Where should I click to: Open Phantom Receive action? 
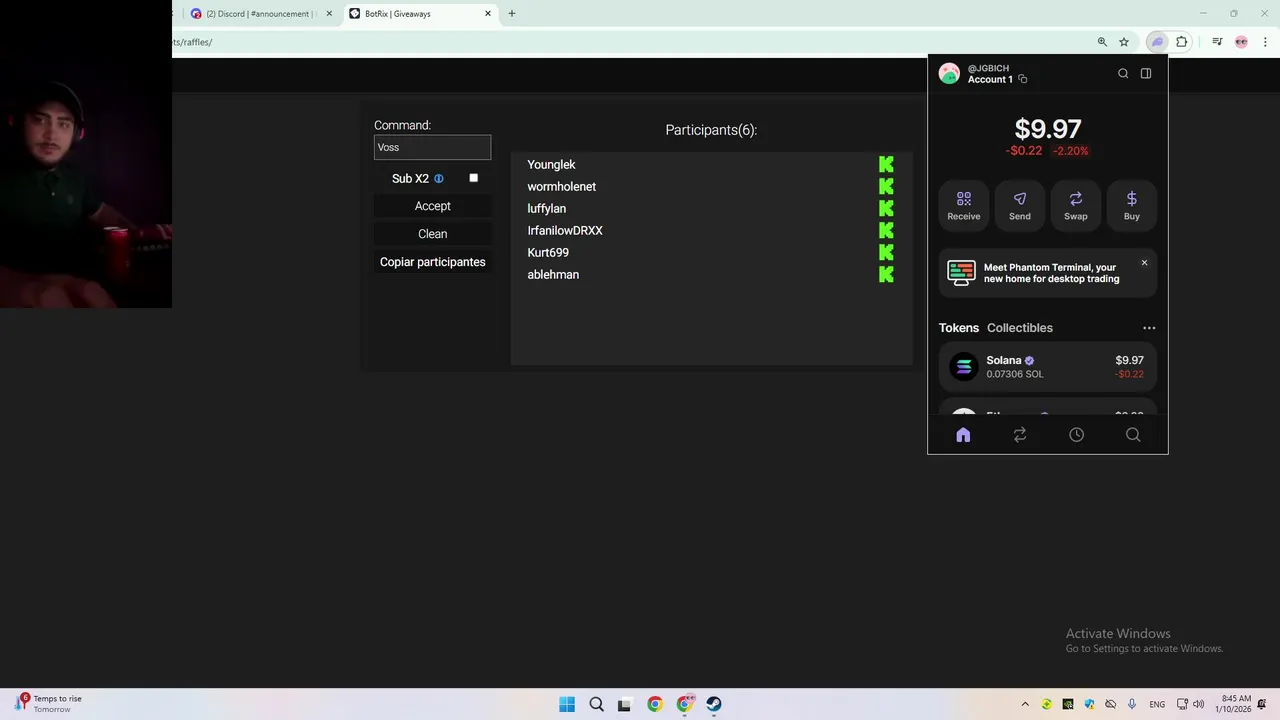point(964,205)
